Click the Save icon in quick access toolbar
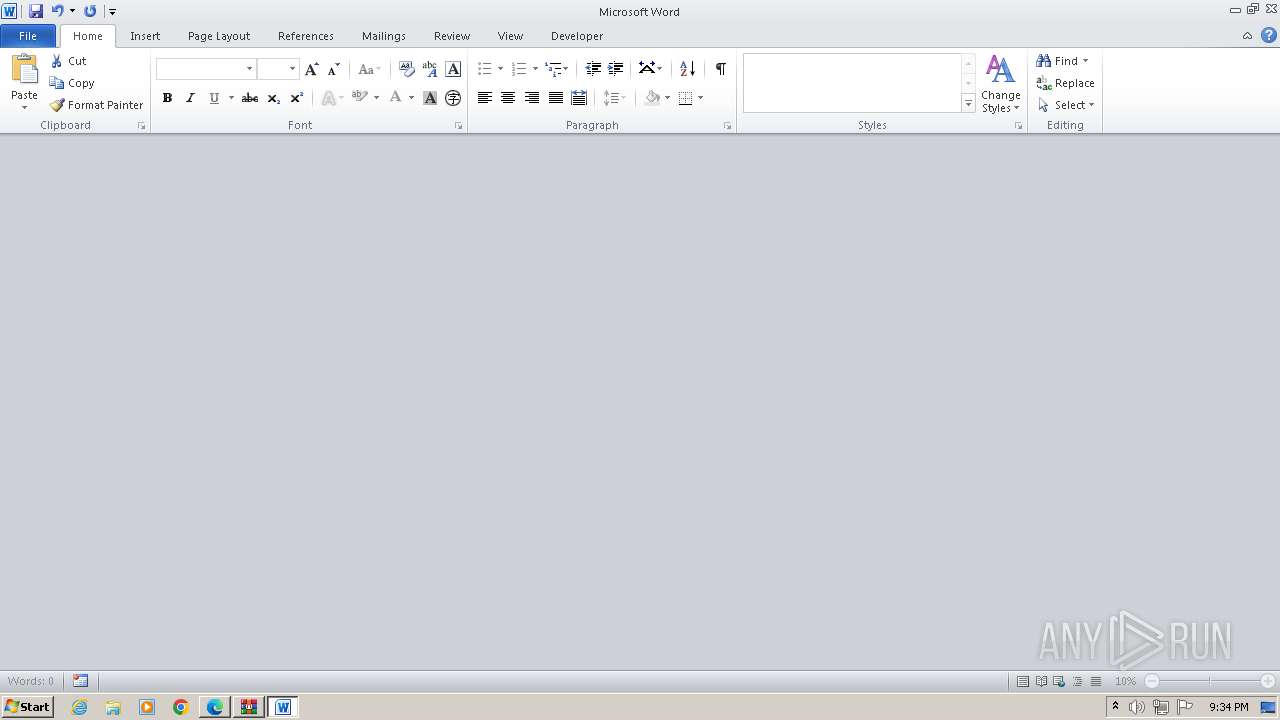Screen dimensions: 1280x720 tap(36, 11)
